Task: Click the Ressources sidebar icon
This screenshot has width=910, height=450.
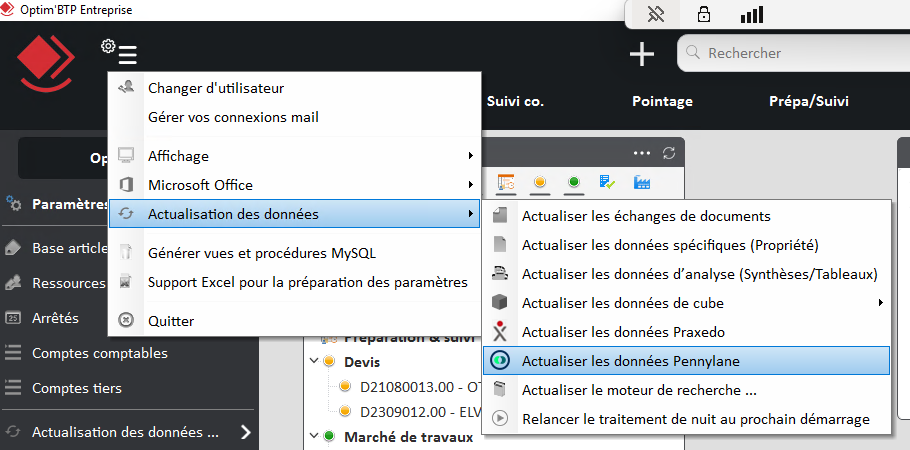Action: [13, 283]
